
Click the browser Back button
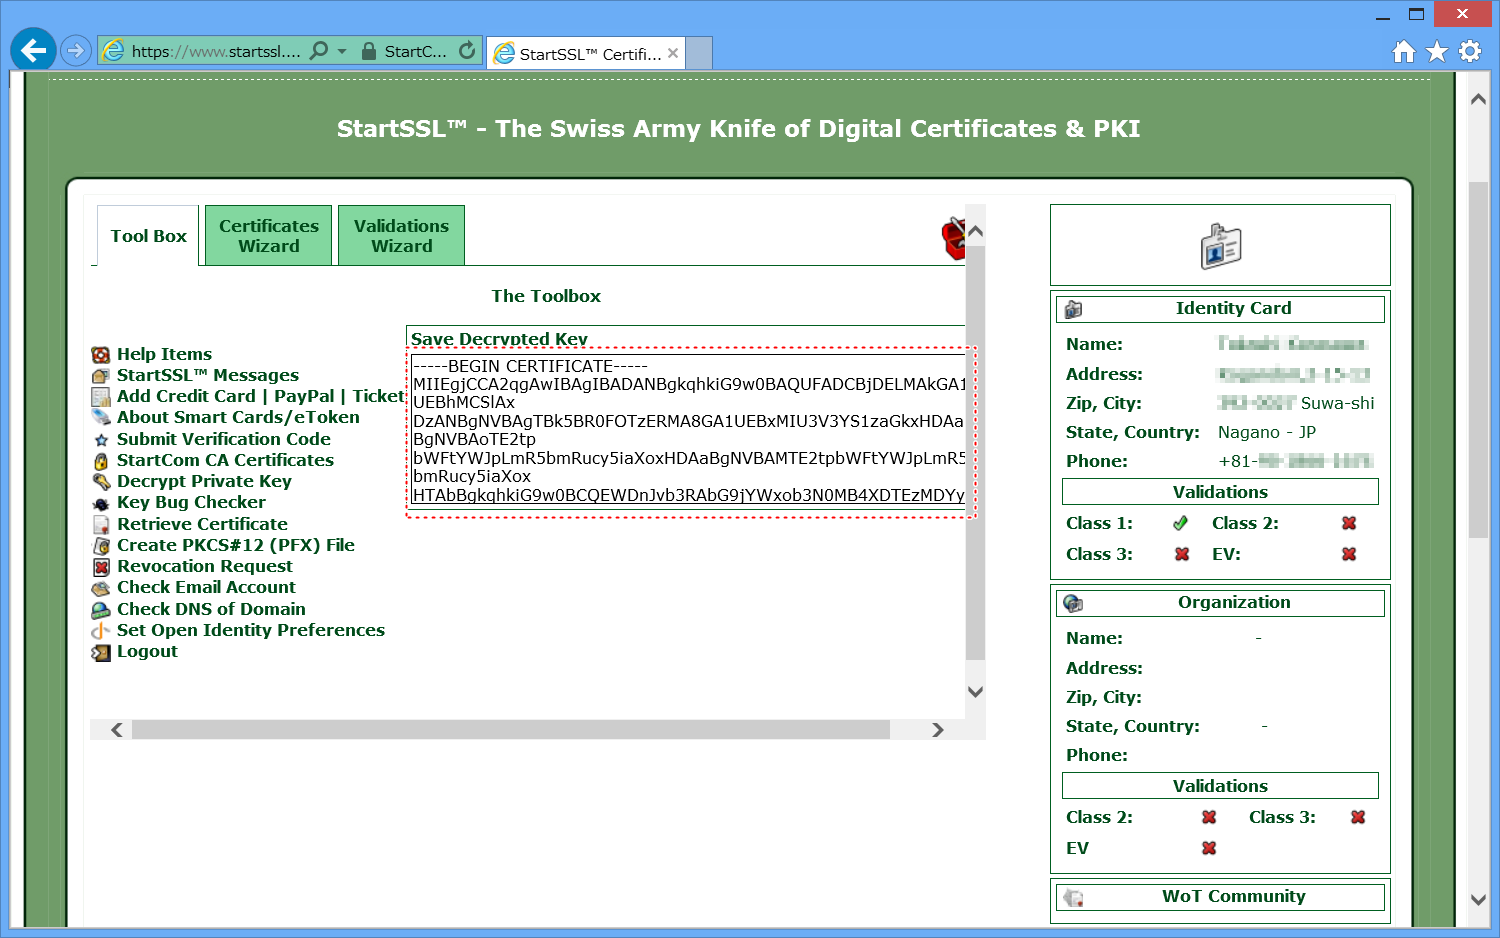tap(33, 50)
